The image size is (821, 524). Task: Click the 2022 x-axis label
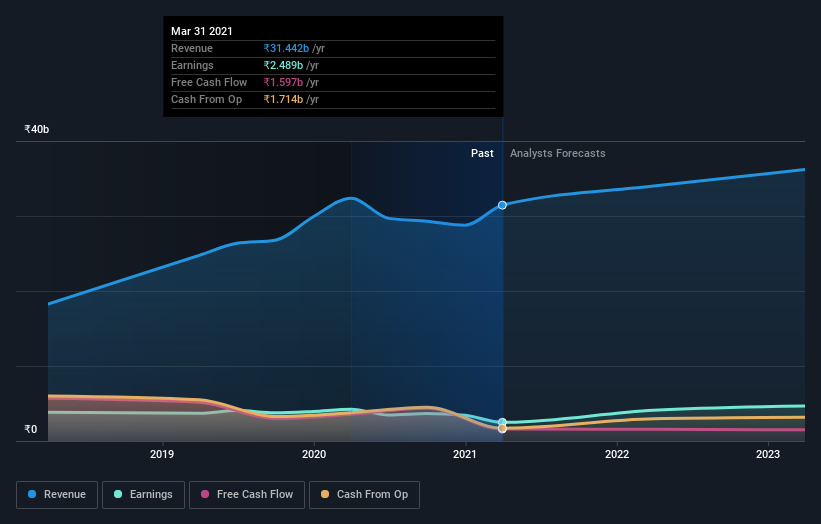tap(617, 454)
